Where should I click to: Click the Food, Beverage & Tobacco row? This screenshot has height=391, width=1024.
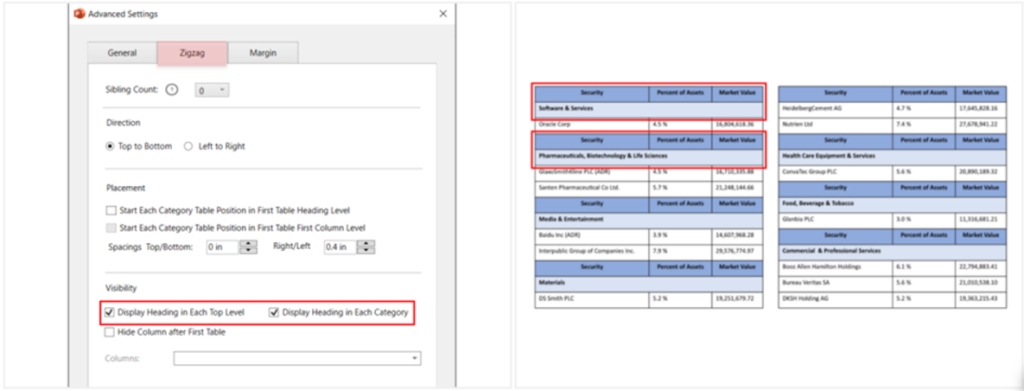(x=892, y=203)
